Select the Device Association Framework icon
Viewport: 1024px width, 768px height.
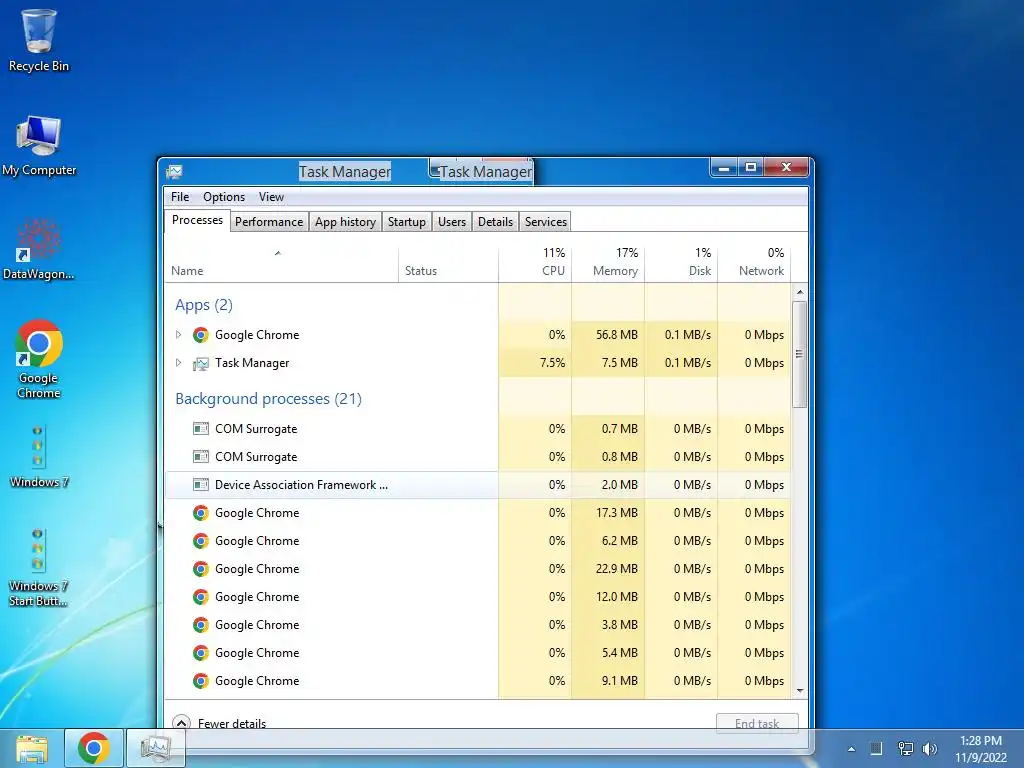200,485
